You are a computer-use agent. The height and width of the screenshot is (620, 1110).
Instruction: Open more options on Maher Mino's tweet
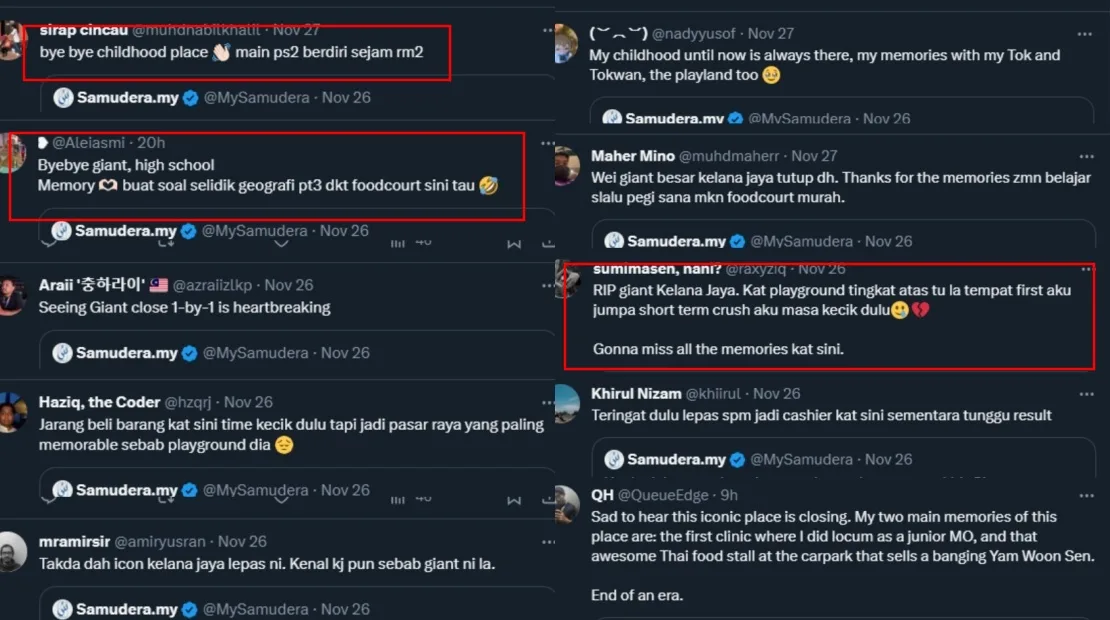point(1085,157)
